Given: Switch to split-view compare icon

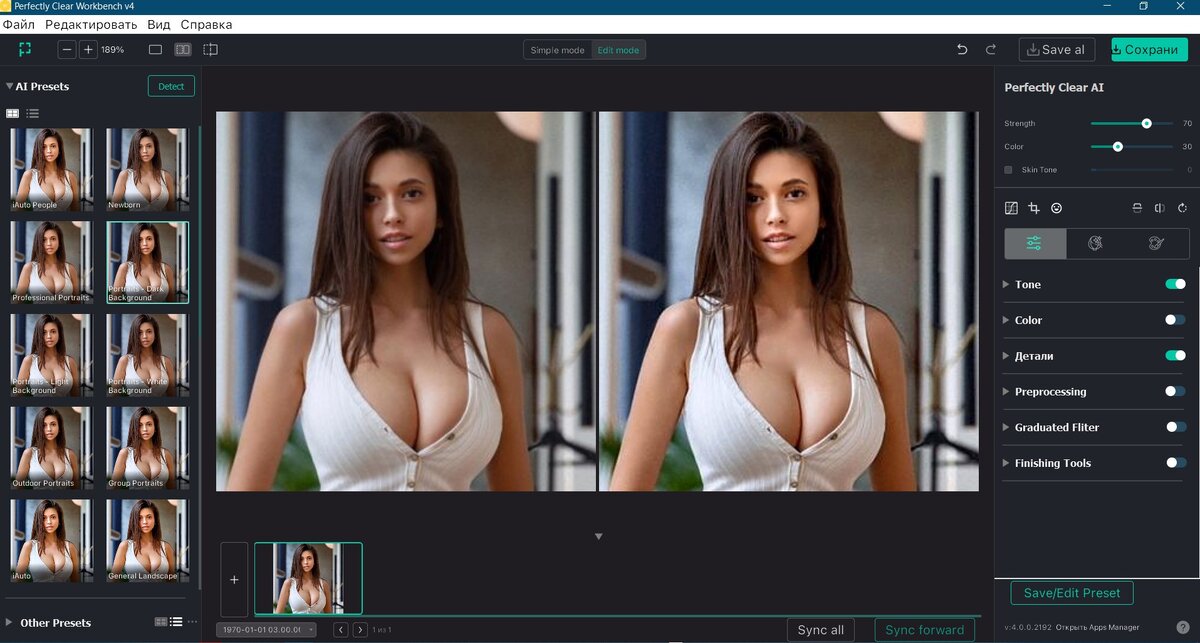Looking at the screenshot, I should (x=210, y=49).
